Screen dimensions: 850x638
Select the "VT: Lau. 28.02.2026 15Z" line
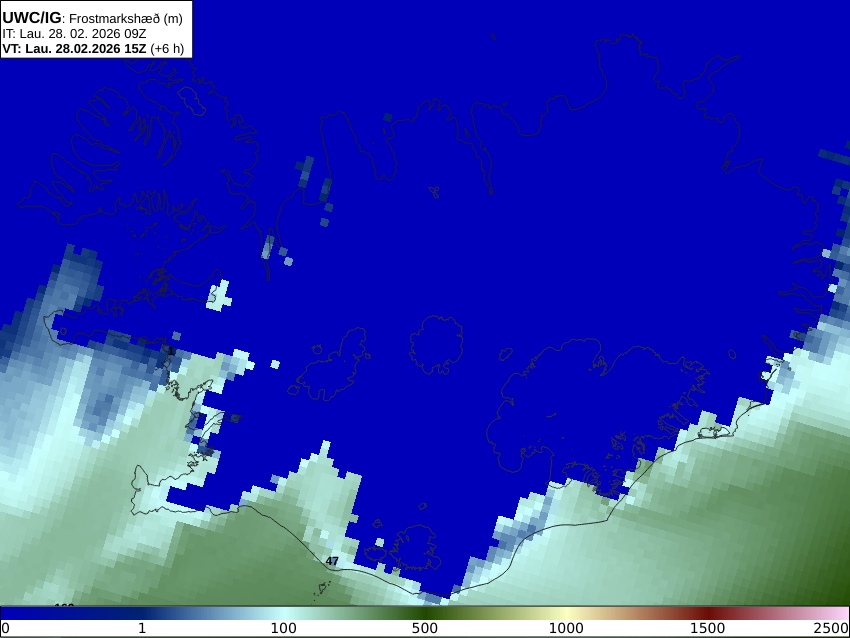click(x=74, y=49)
